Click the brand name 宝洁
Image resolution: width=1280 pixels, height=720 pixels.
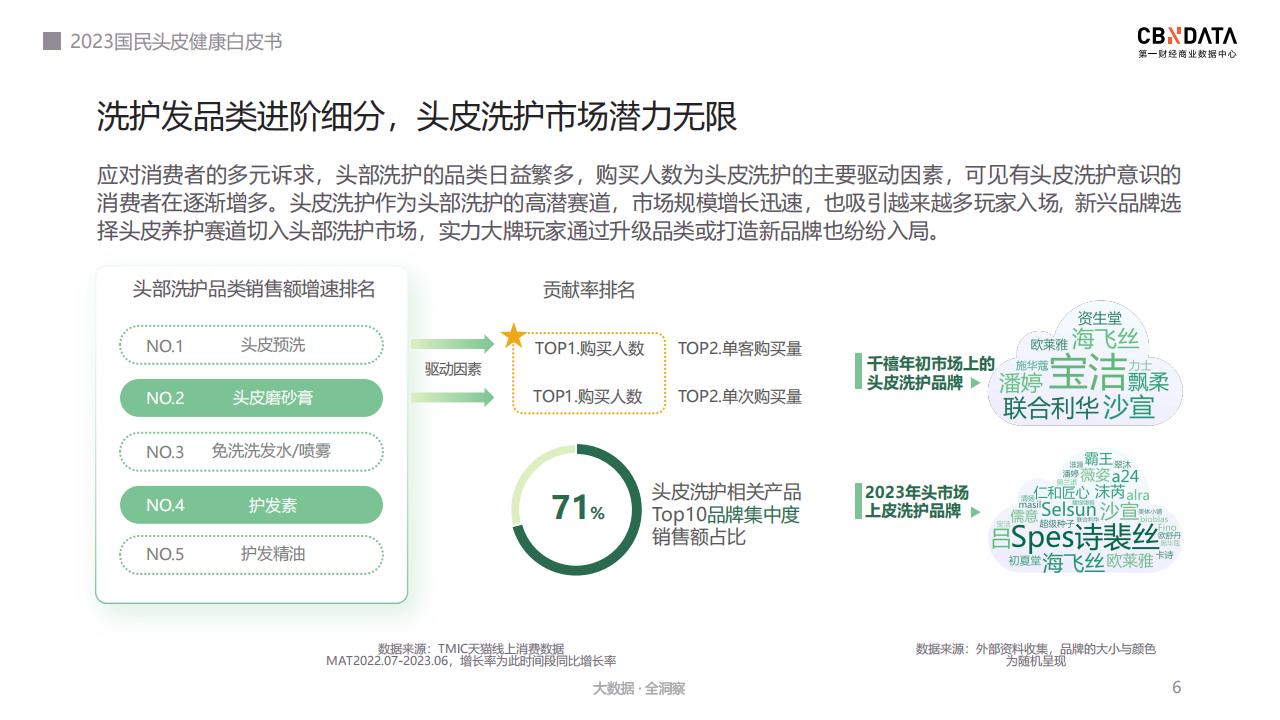coord(1088,374)
